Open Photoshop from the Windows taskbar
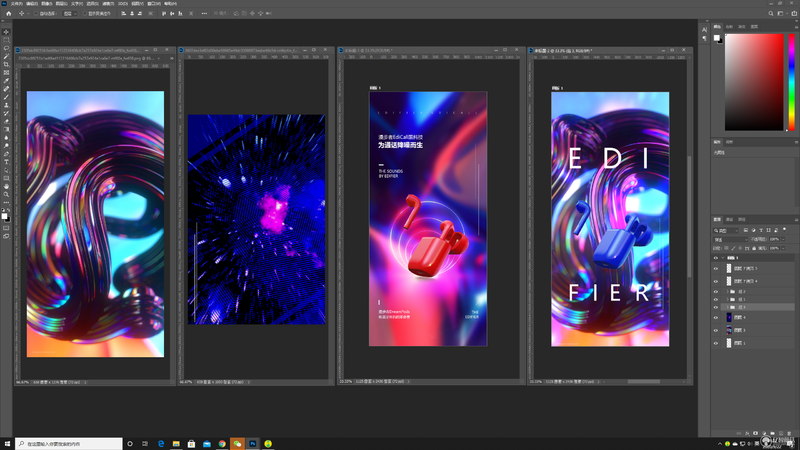Image resolution: width=800 pixels, height=450 pixels. [x=253, y=444]
